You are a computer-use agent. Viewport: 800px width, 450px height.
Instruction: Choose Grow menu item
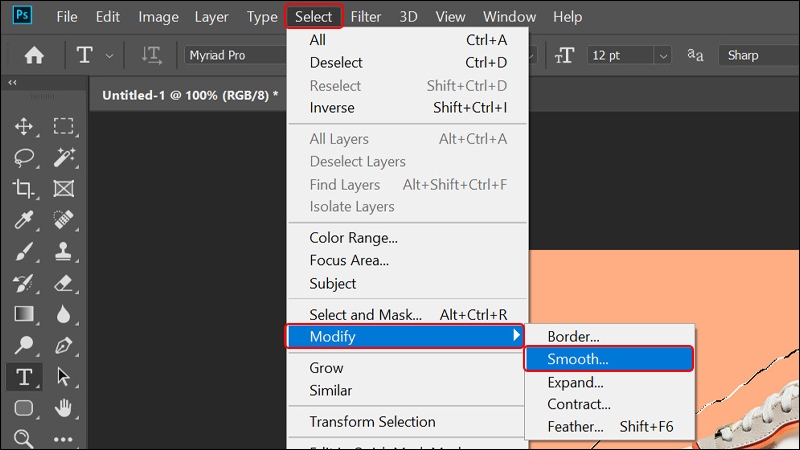406,368
